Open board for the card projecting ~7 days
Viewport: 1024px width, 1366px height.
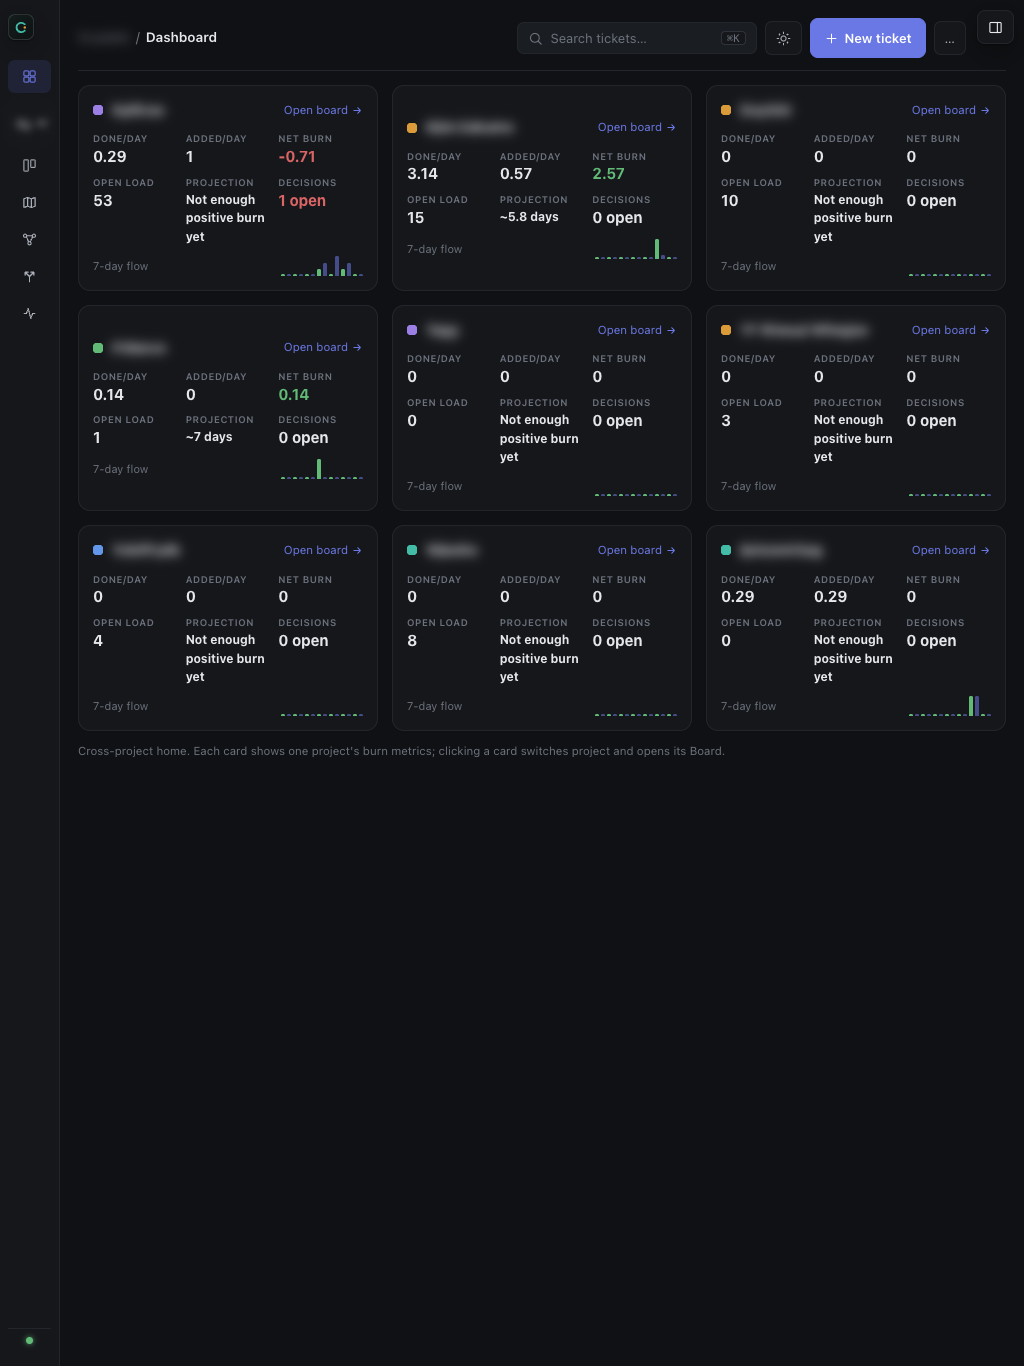pos(323,347)
